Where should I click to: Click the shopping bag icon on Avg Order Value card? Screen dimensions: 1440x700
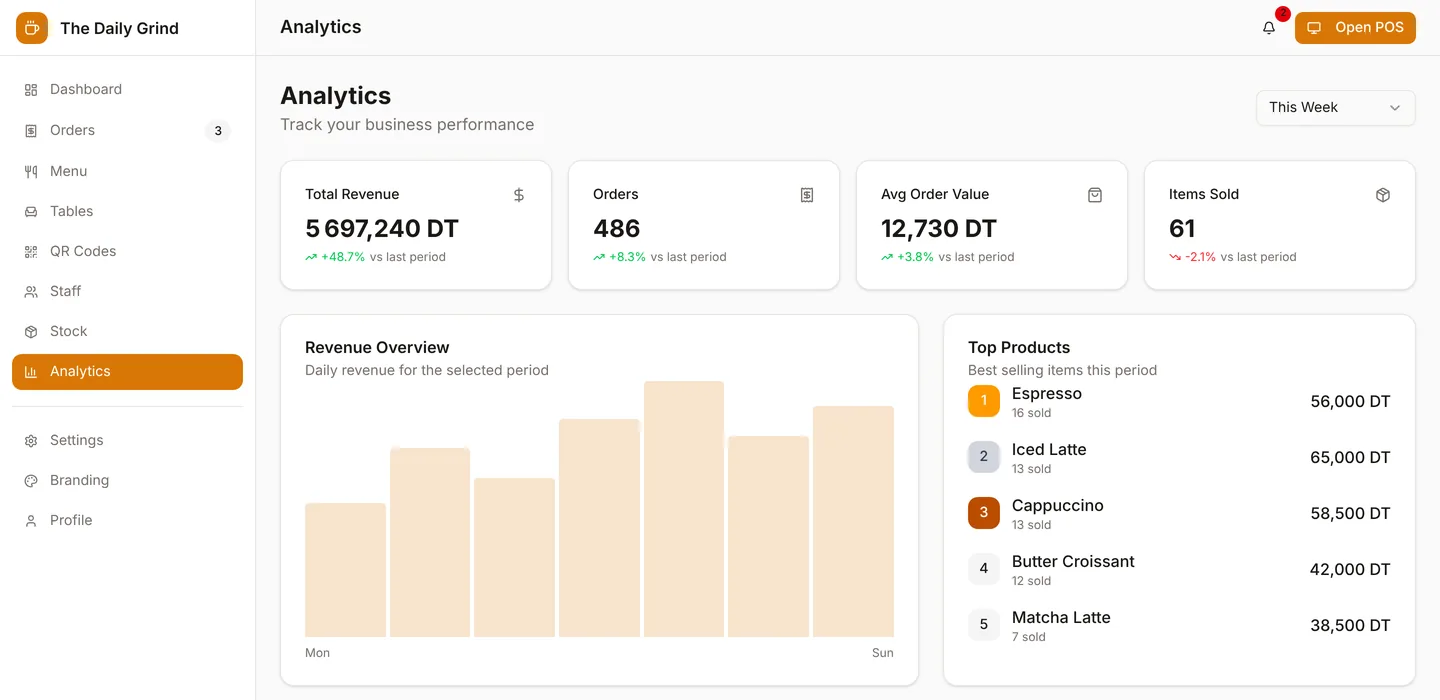(x=1095, y=195)
